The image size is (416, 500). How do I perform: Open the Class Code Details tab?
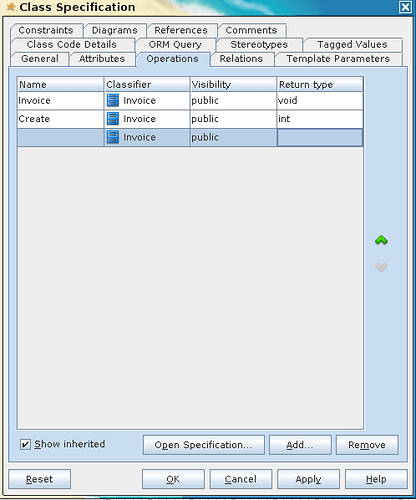(x=72, y=45)
